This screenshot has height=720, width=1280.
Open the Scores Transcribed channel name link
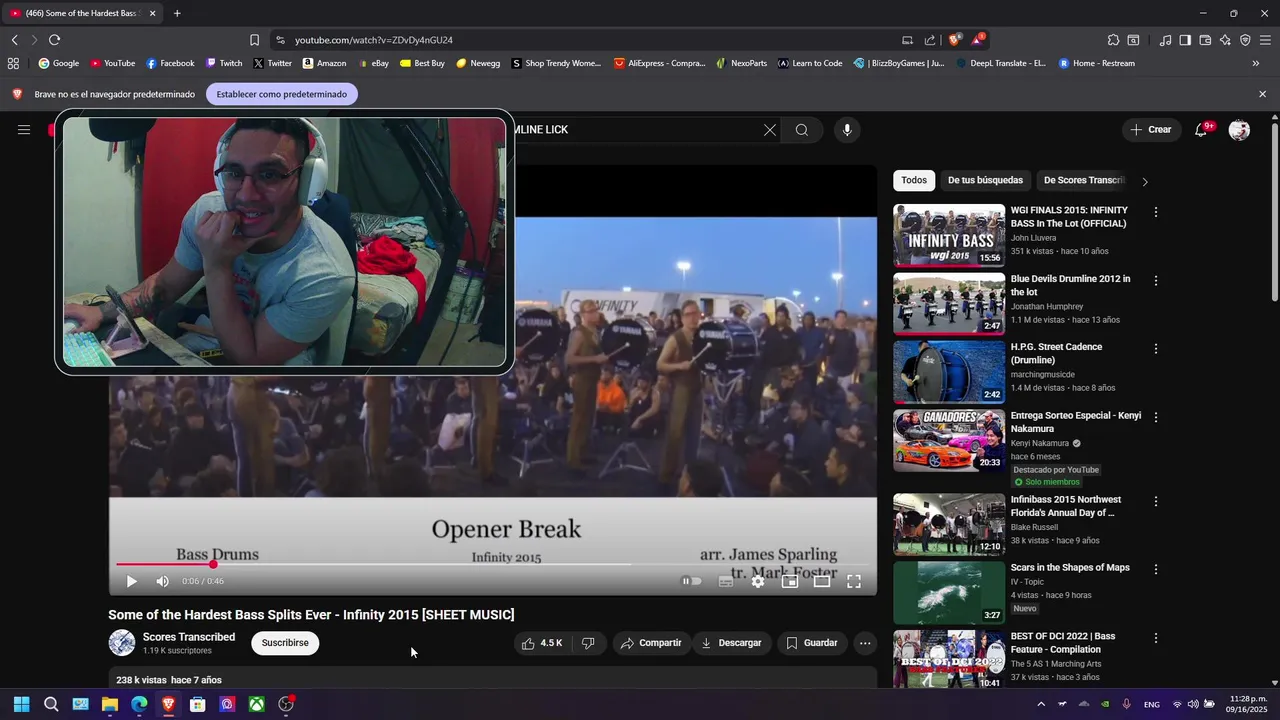coord(189,637)
